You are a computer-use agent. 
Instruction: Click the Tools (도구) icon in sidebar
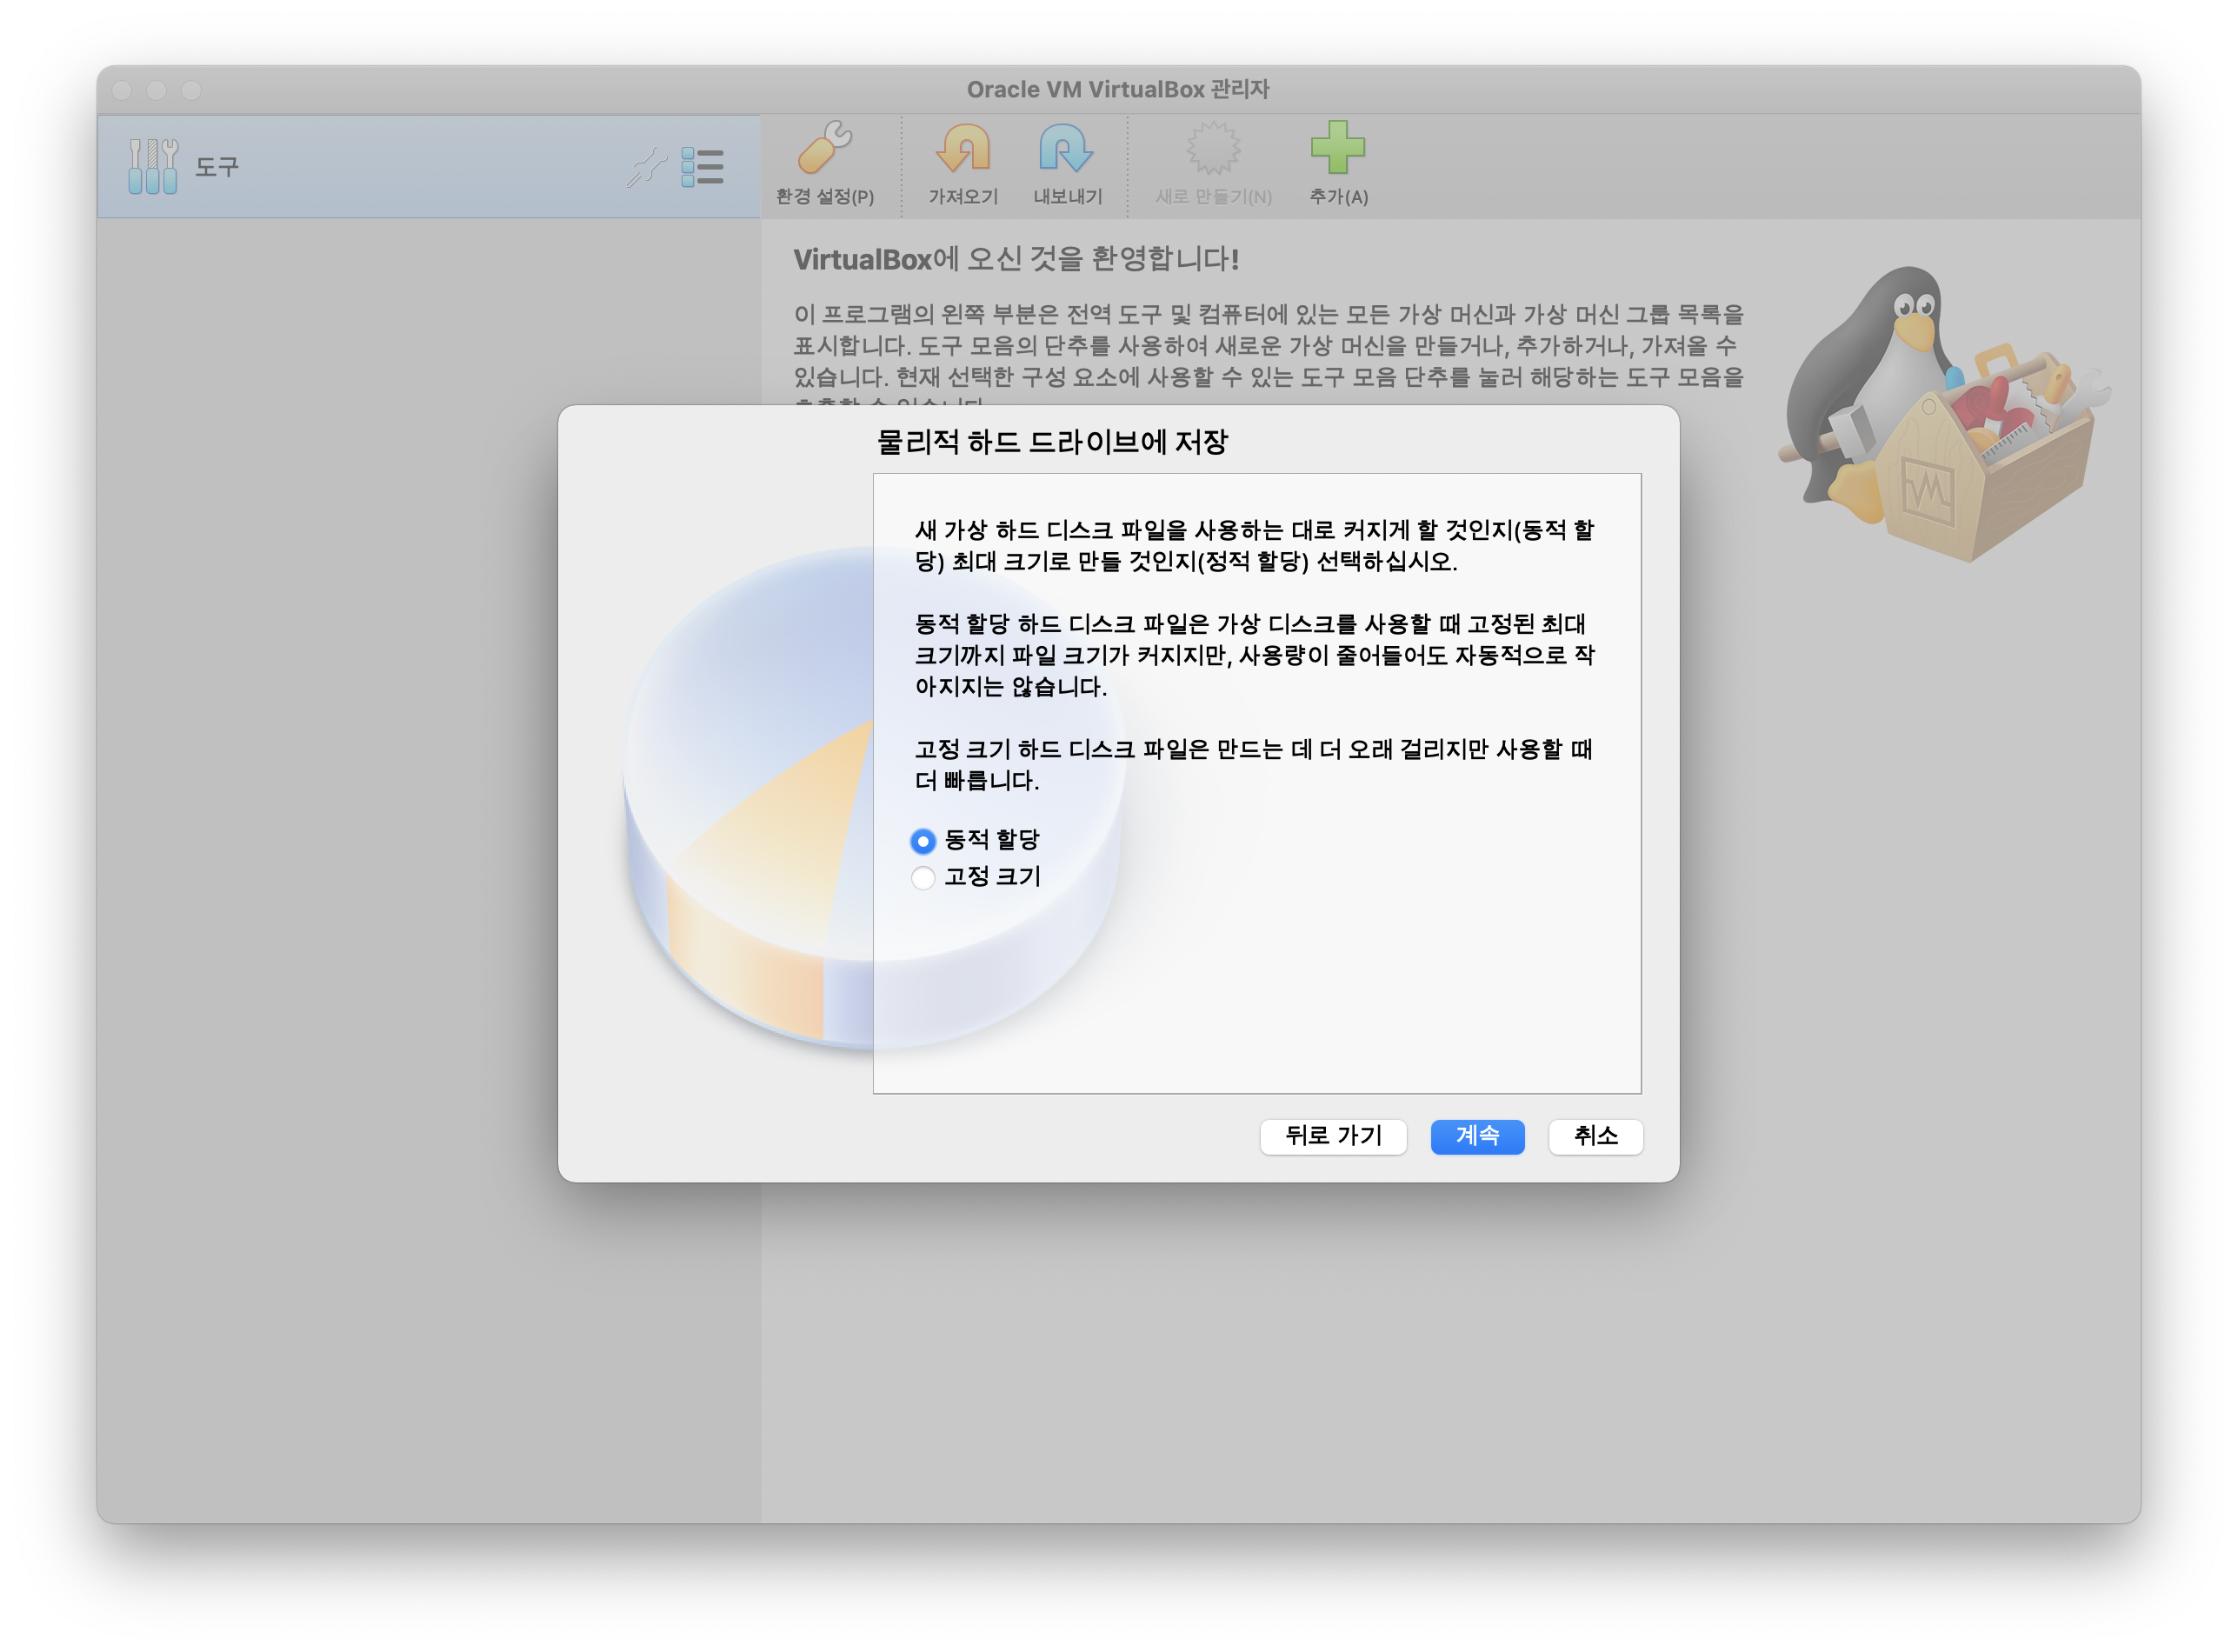pyautogui.click(x=153, y=166)
